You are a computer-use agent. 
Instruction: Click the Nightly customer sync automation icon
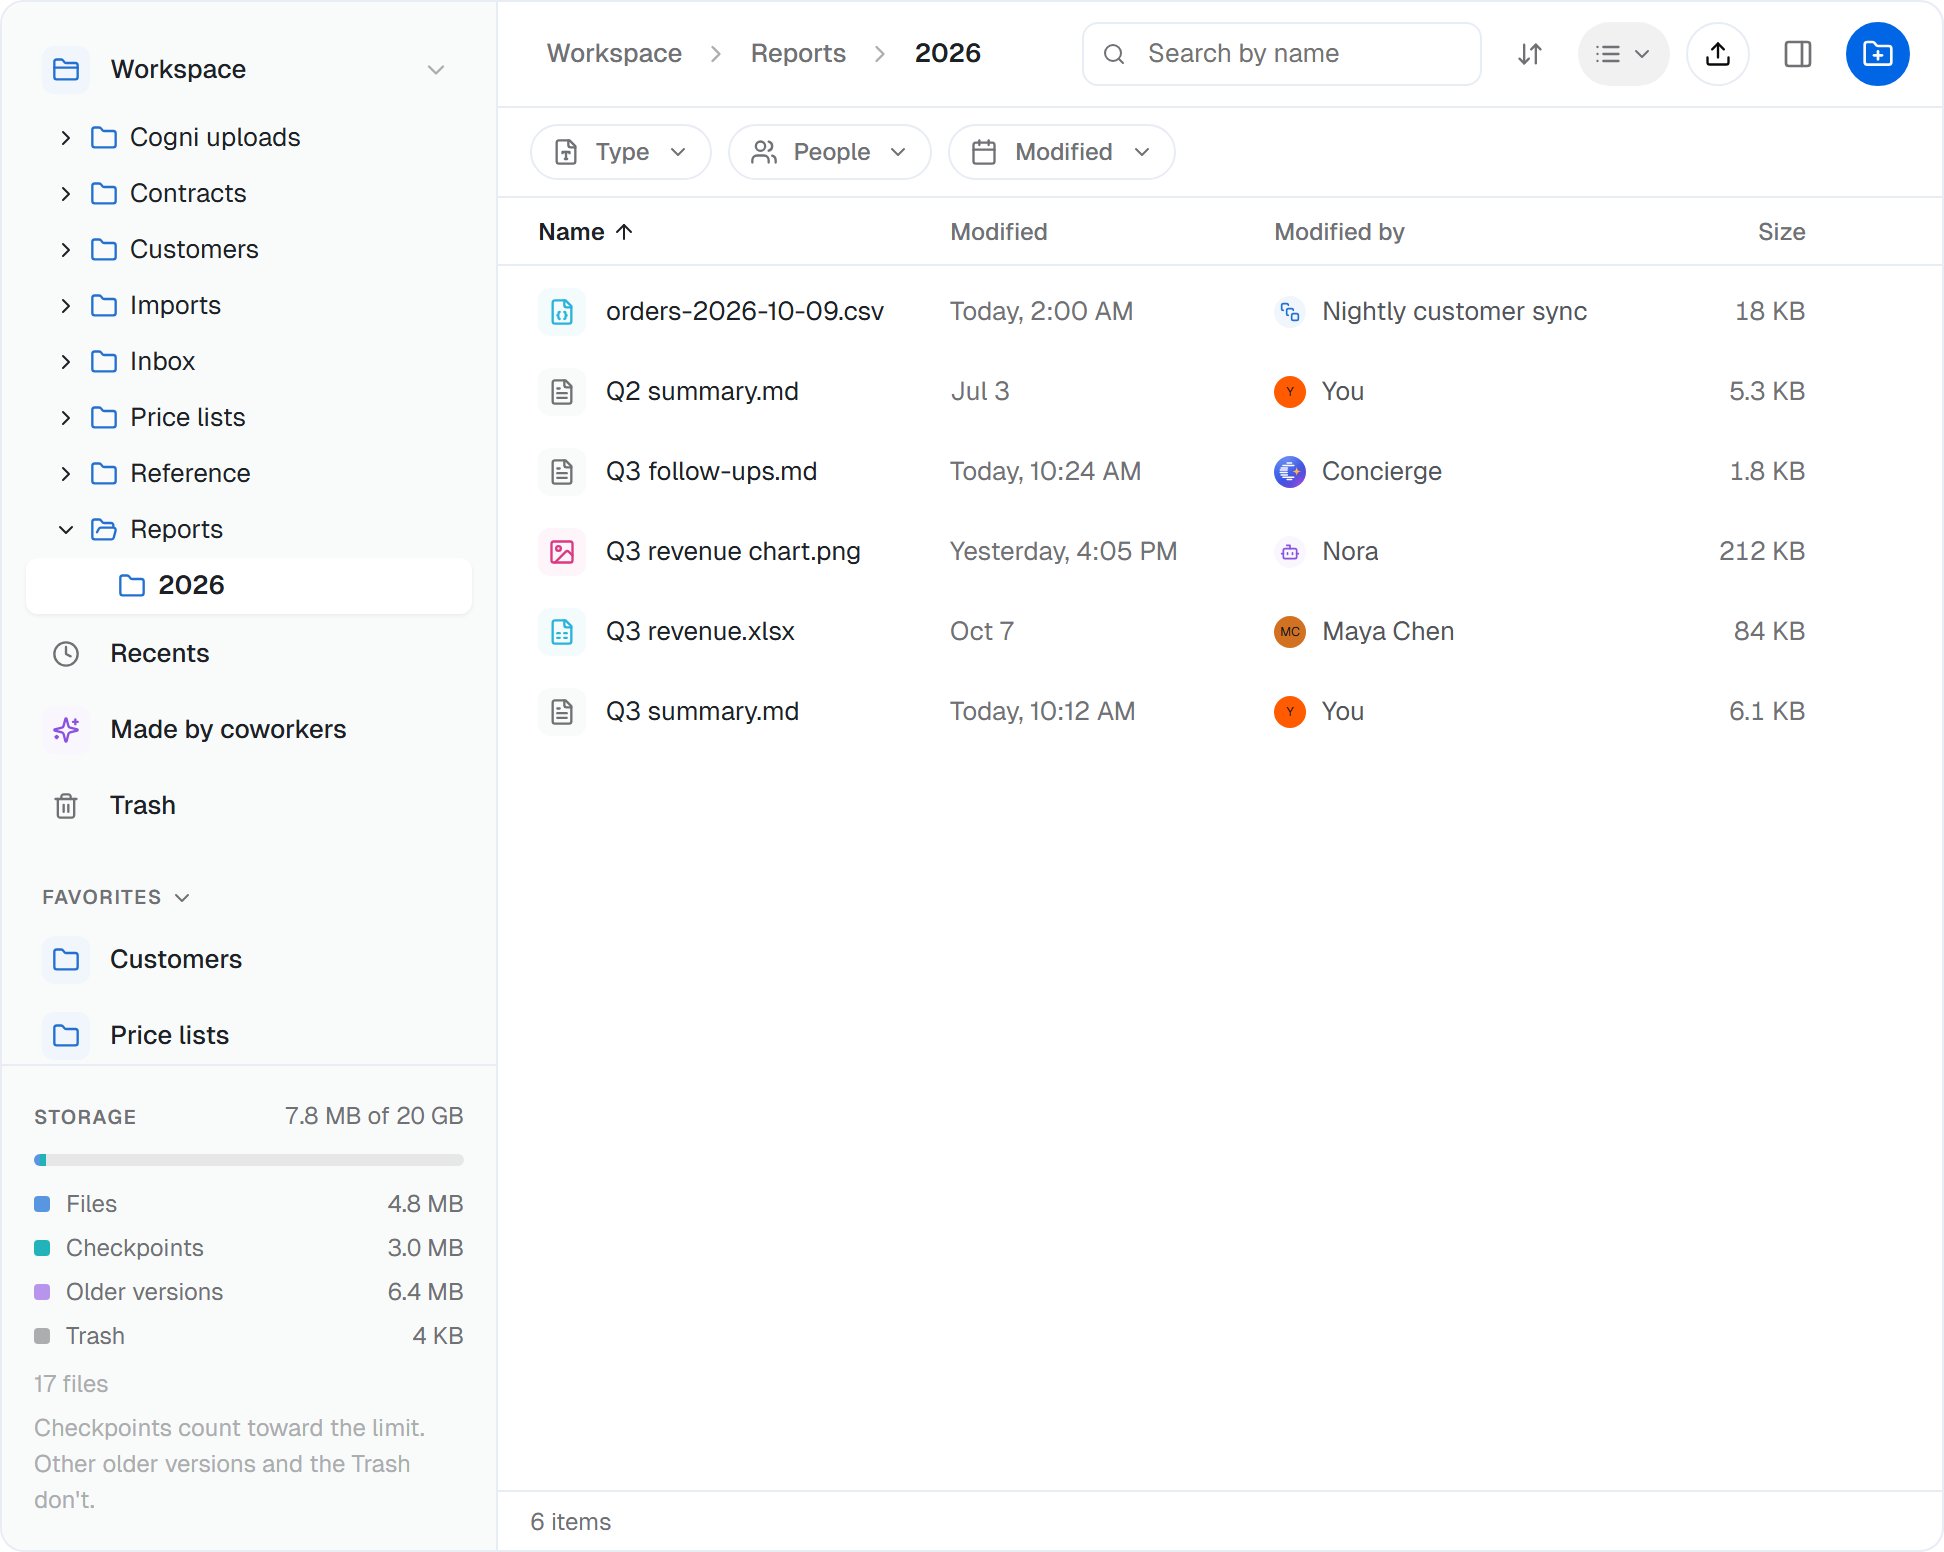[1290, 312]
